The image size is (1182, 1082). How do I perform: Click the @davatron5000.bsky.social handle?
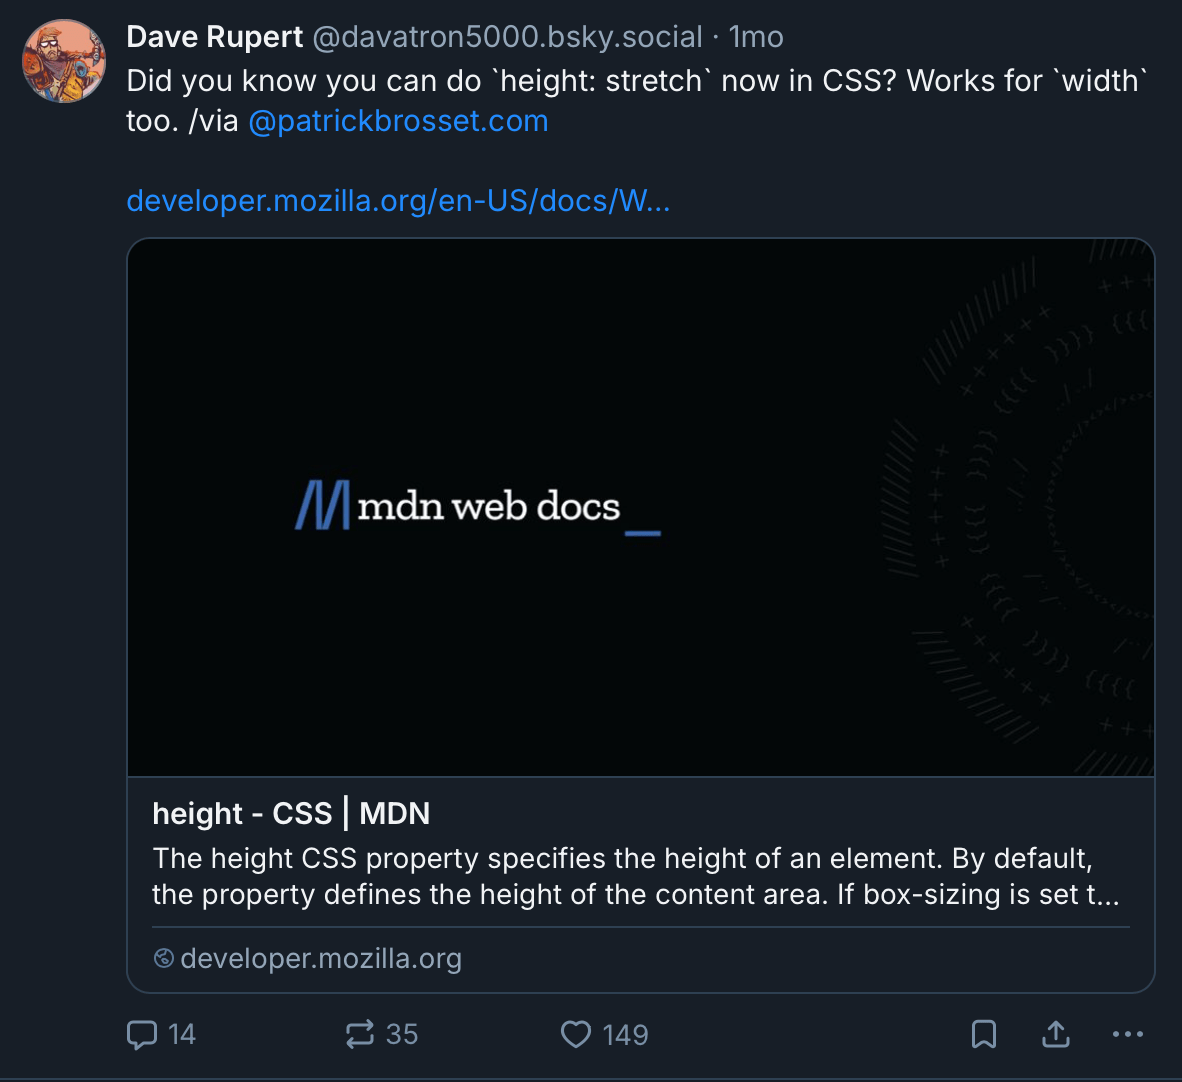(x=507, y=37)
